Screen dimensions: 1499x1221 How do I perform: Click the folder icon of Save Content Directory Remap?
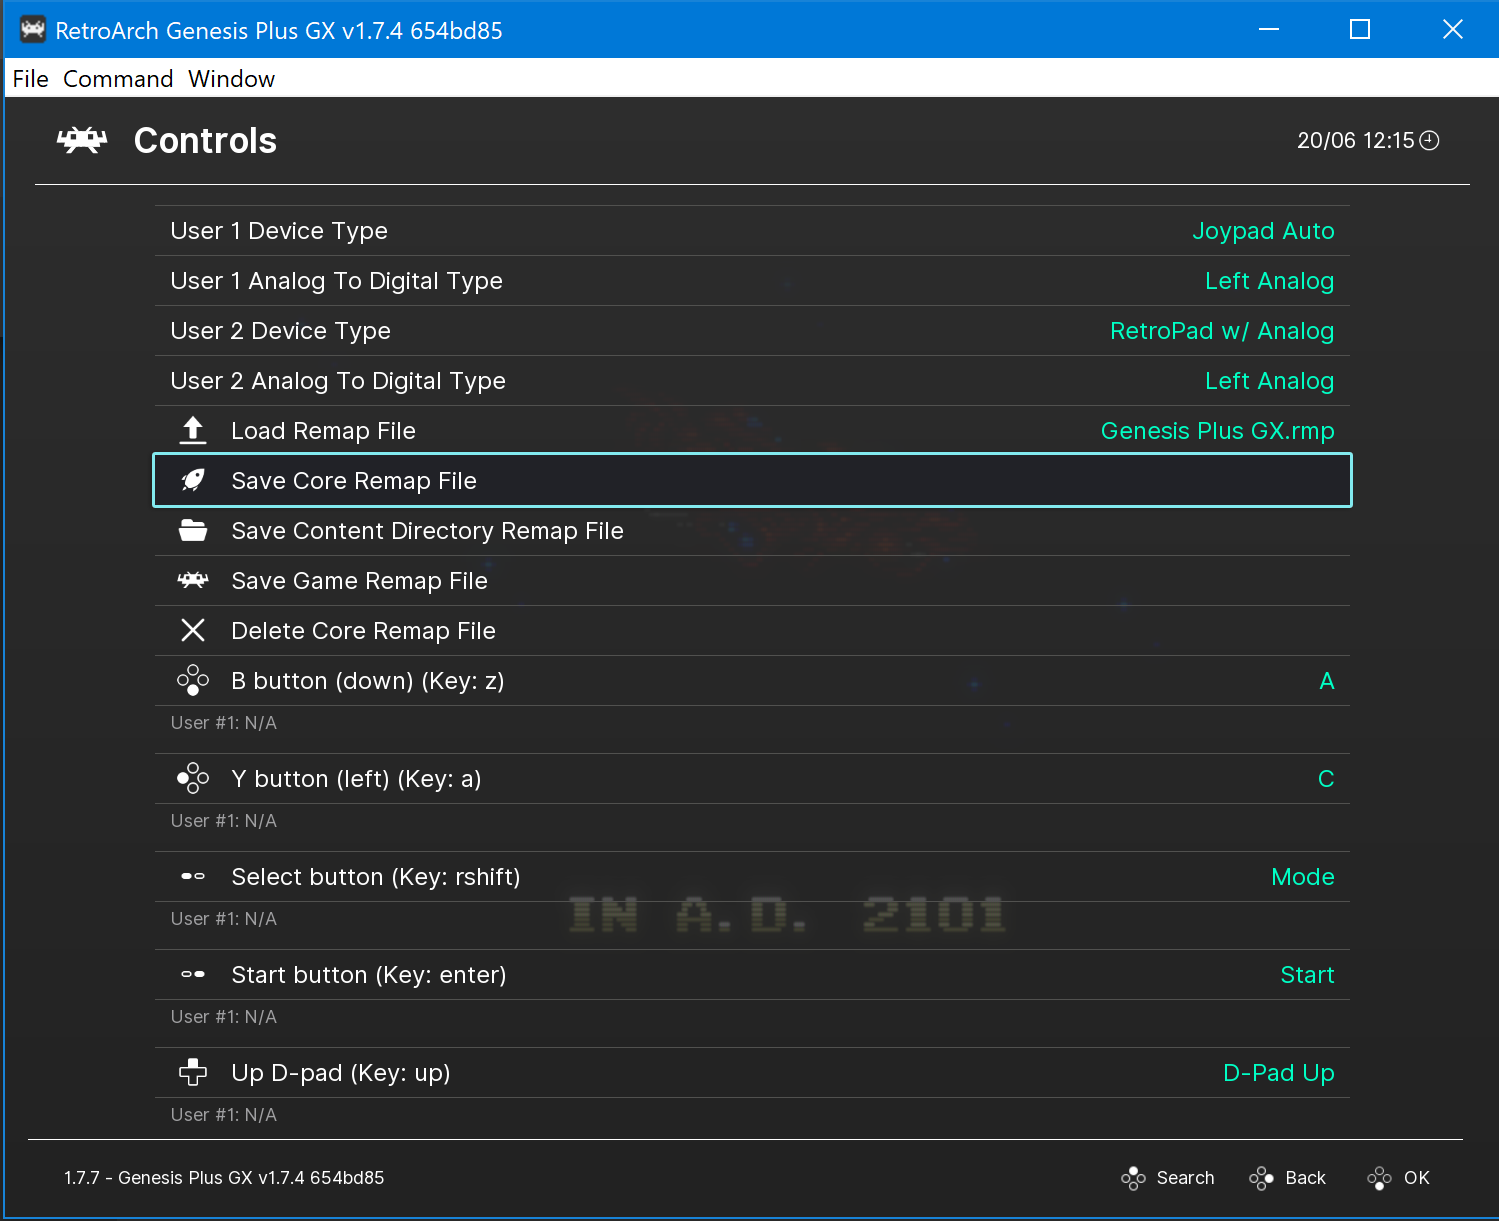click(193, 531)
